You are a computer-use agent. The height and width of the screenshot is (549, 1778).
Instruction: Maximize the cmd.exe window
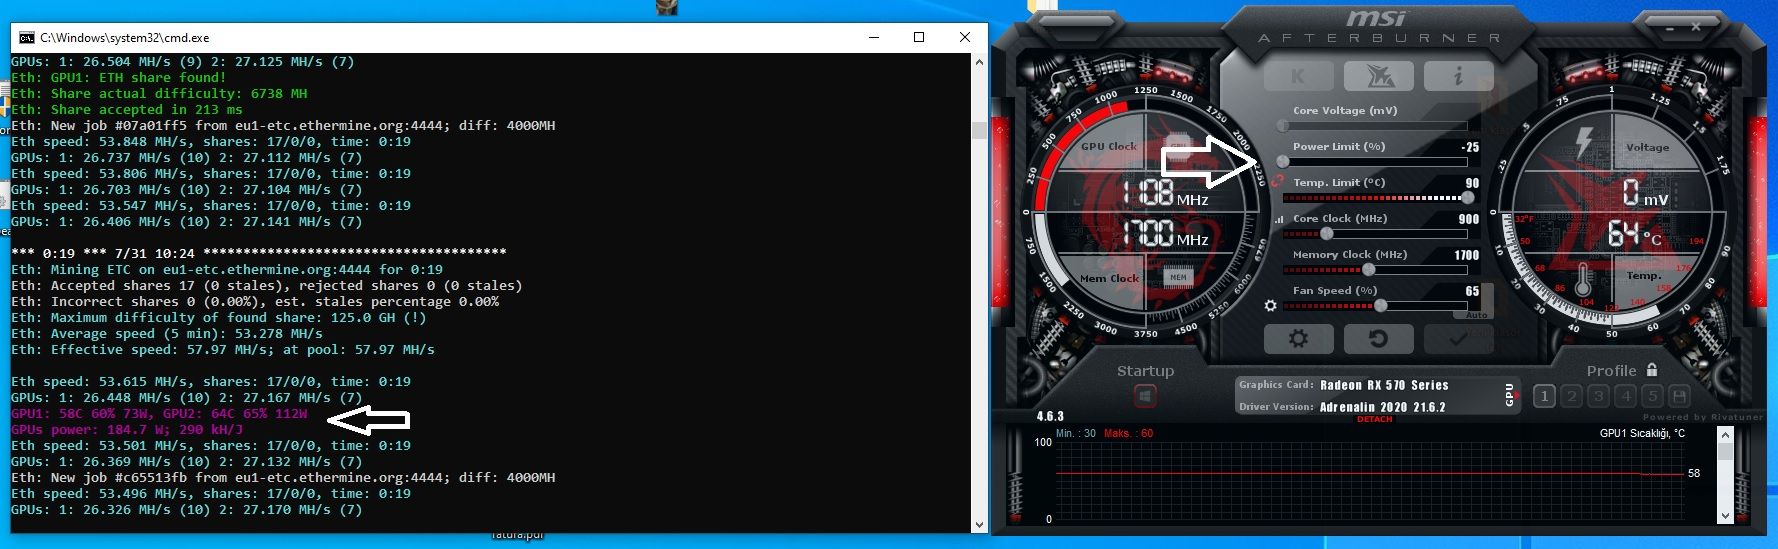pos(919,37)
